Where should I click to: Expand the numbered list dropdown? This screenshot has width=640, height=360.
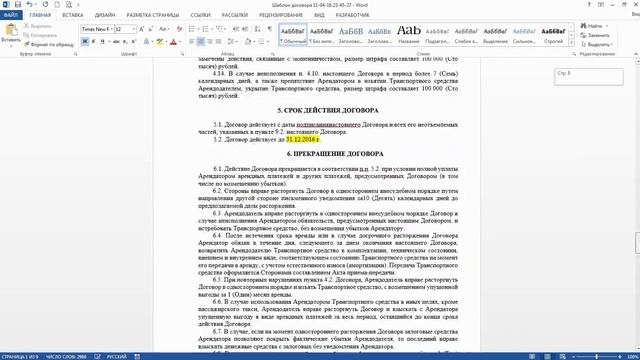point(211,29)
